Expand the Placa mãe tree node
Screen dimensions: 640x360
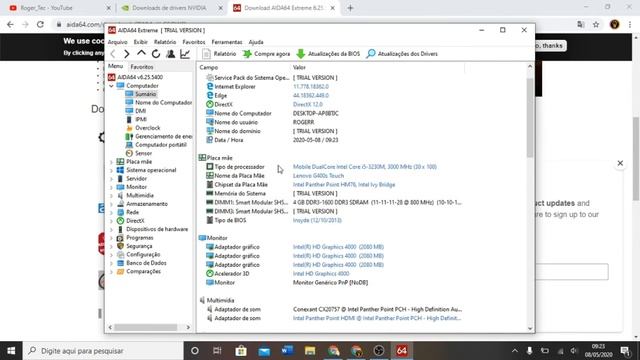pyautogui.click(x=111, y=162)
